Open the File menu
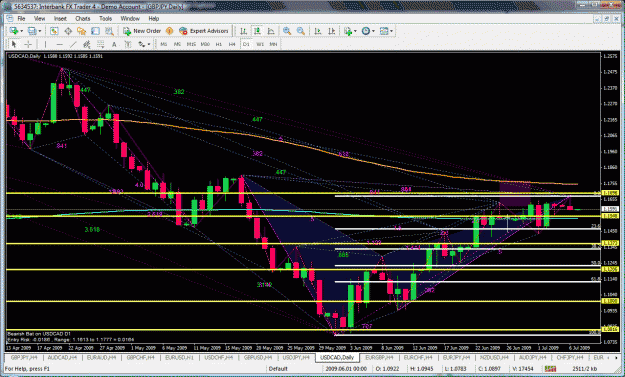This screenshot has width=625, height=377. 21,18
